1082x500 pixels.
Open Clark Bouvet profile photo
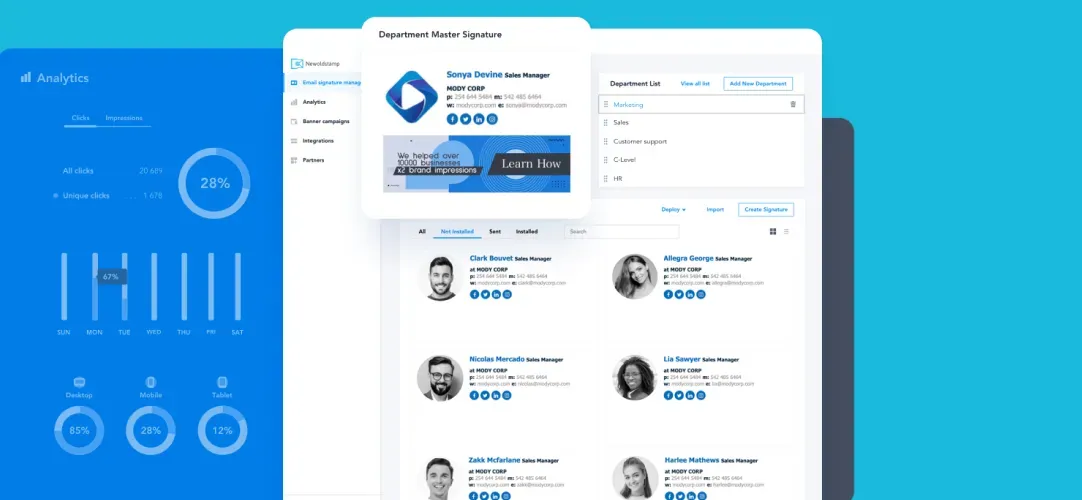(x=440, y=278)
